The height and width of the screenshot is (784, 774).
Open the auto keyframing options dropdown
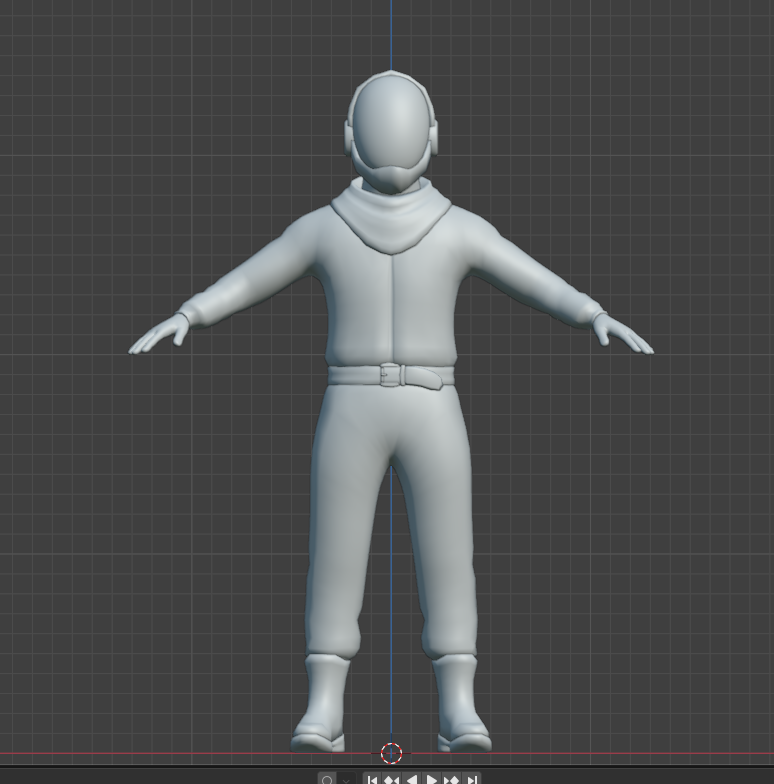(x=346, y=779)
